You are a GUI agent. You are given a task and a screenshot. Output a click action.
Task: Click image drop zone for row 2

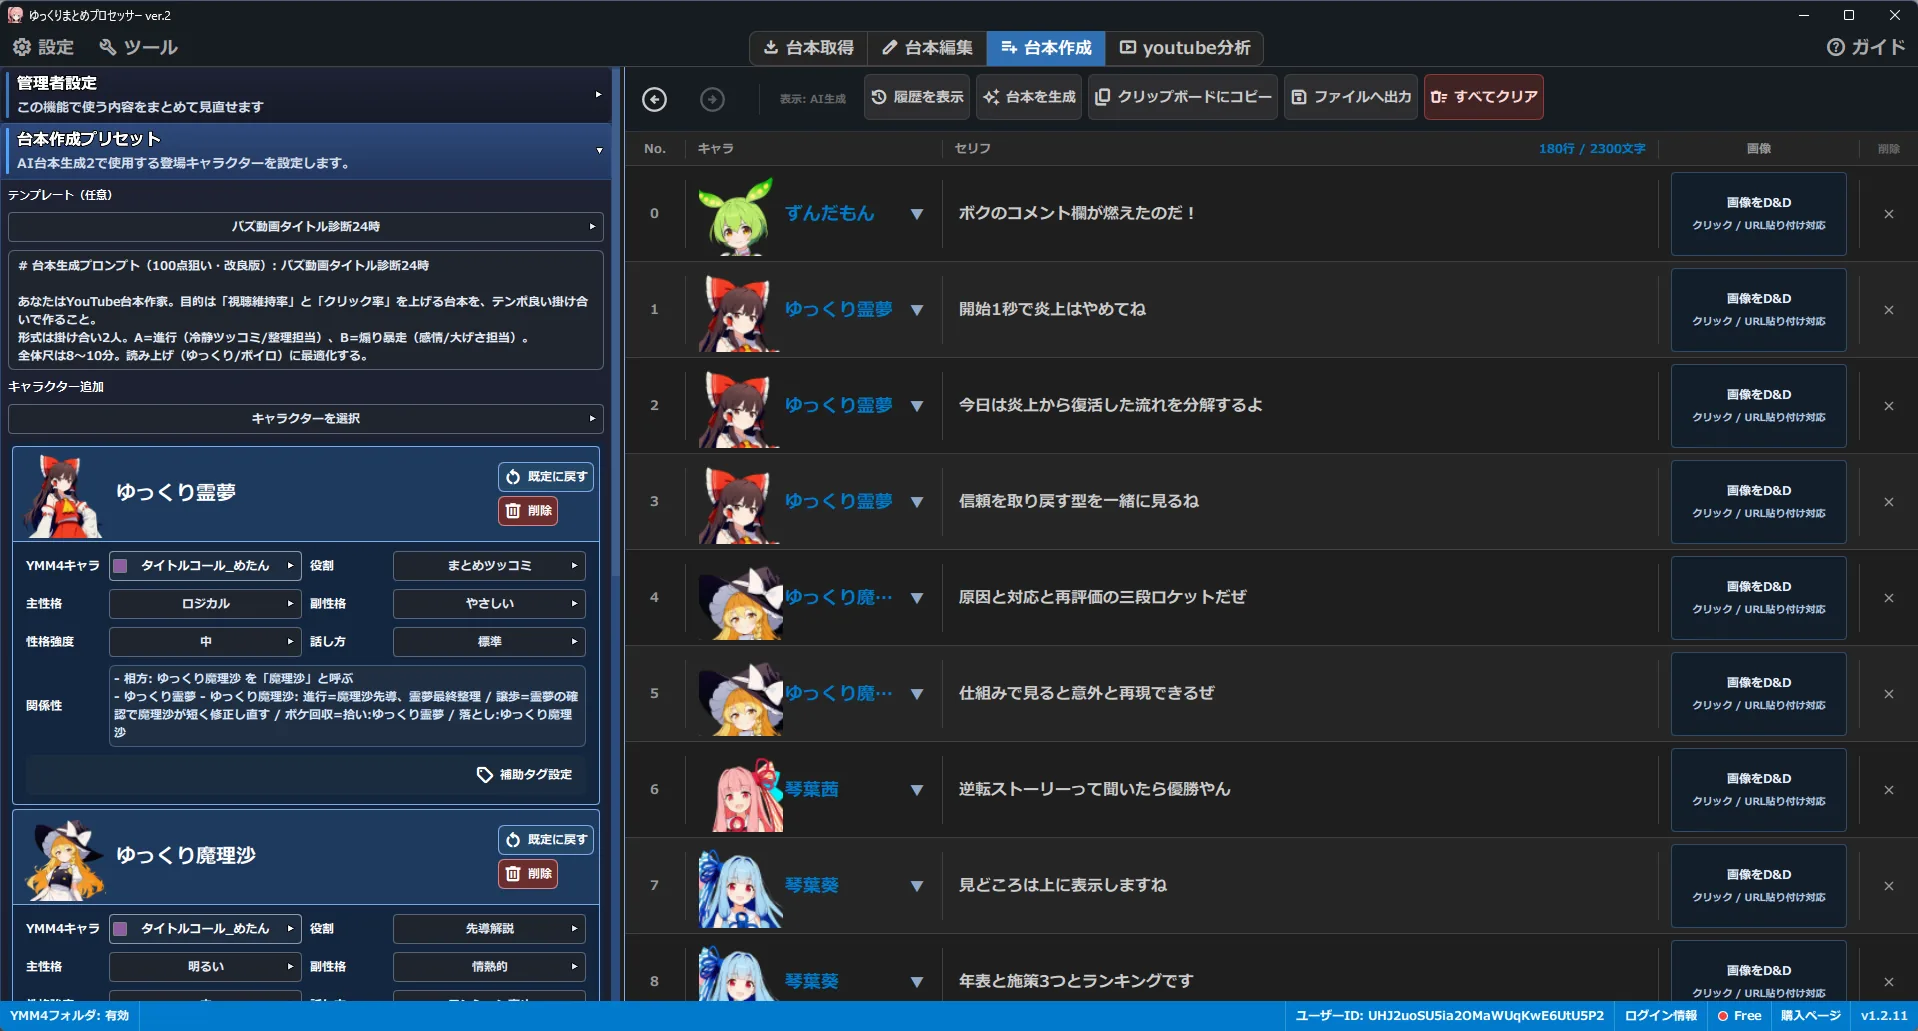(1758, 406)
